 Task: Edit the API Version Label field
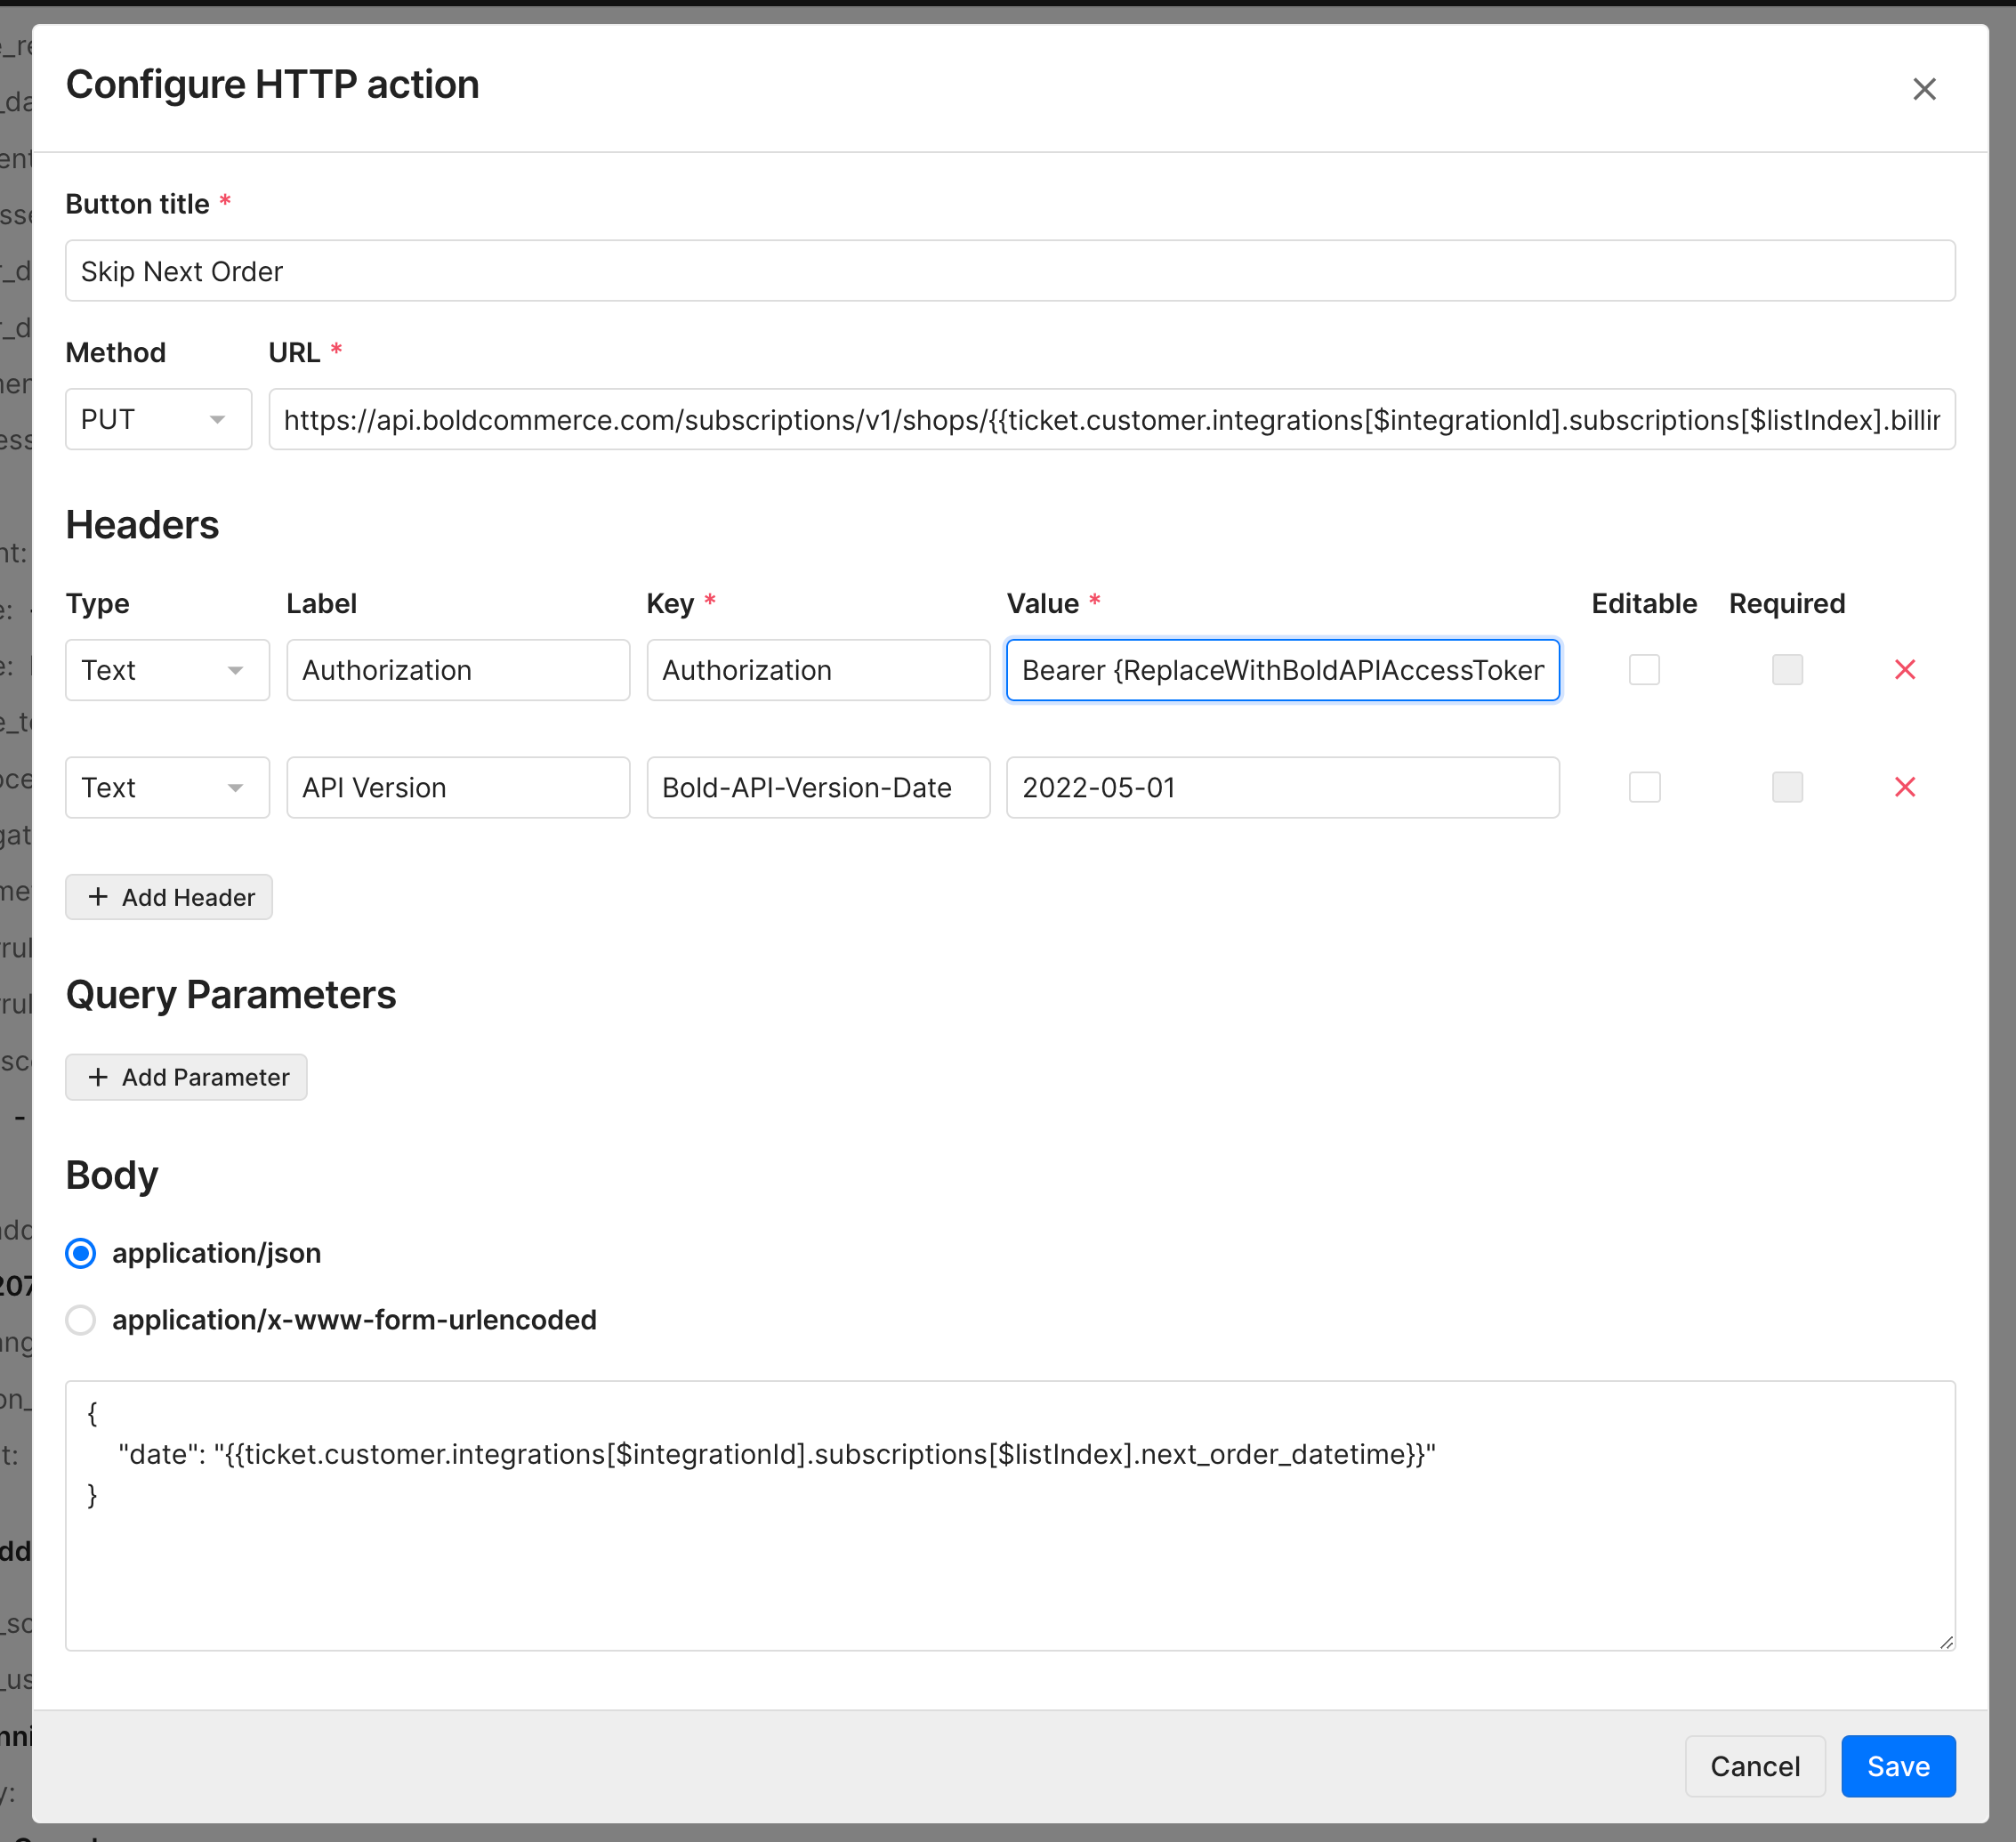(x=458, y=787)
